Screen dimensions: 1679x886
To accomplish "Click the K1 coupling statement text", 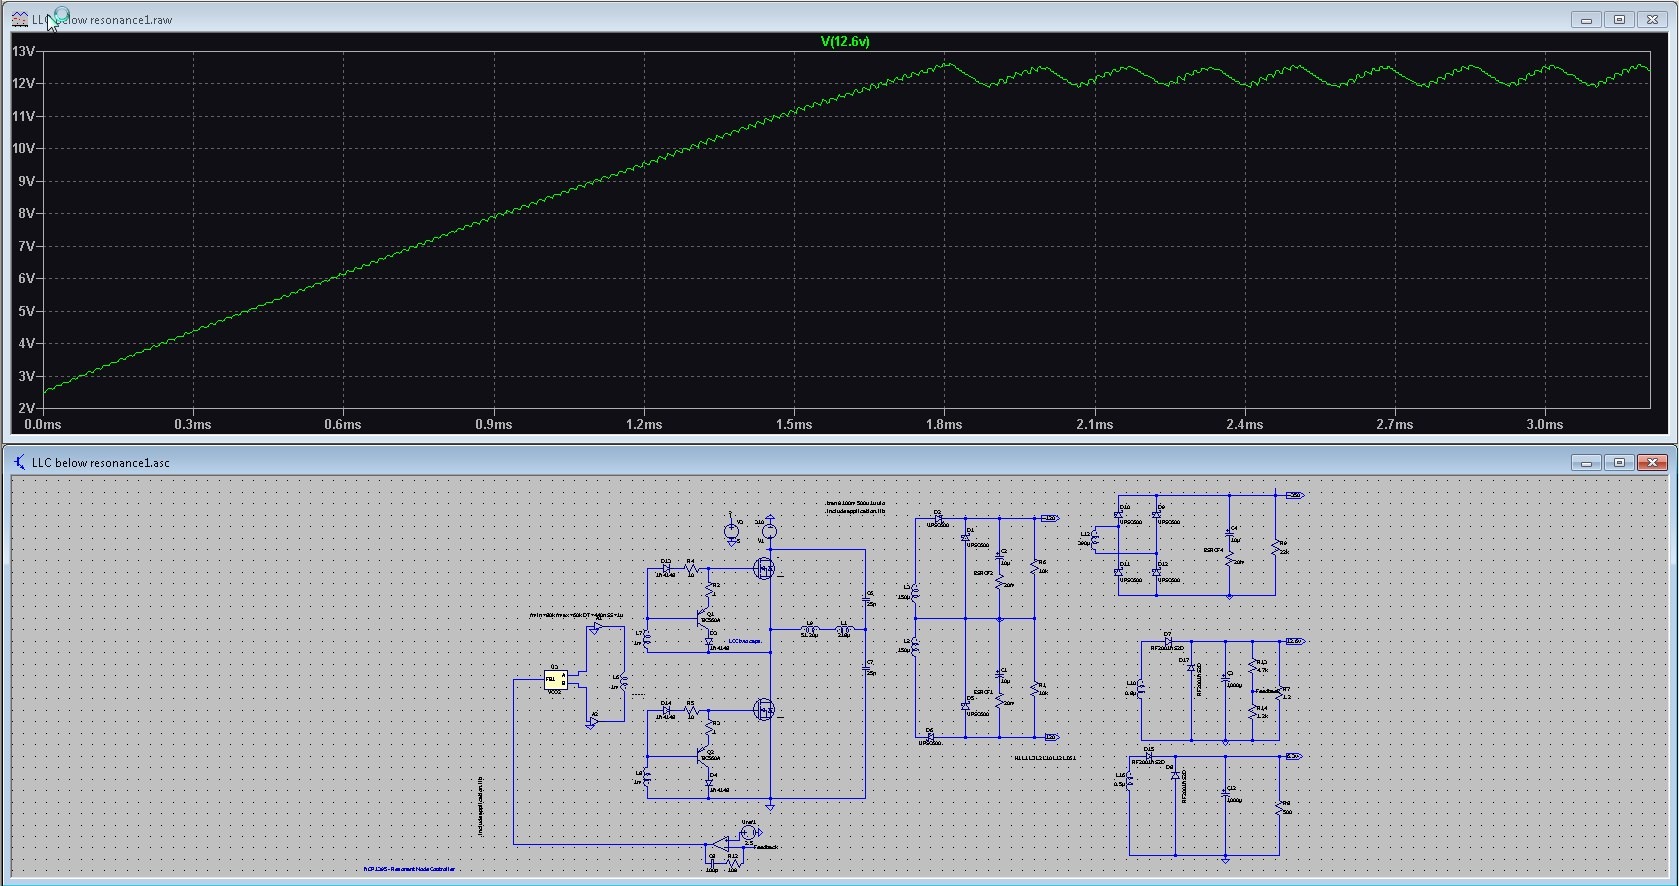I will (x=1045, y=758).
